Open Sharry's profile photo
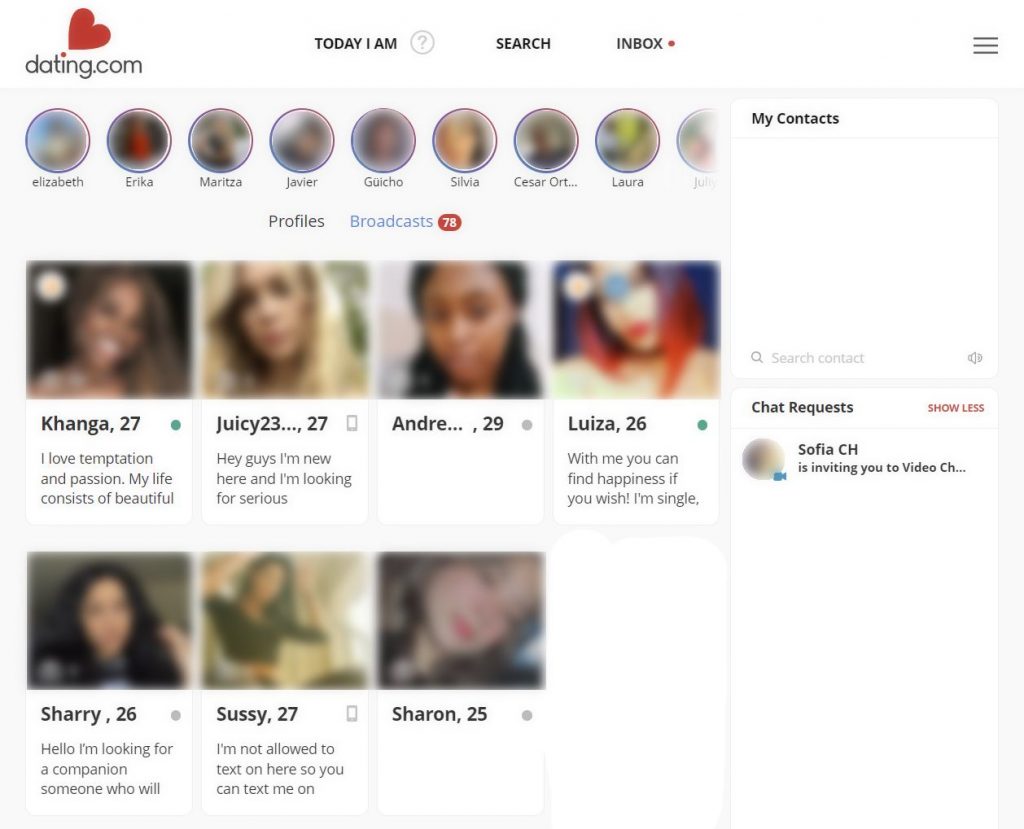This screenshot has width=1024, height=829. (109, 620)
